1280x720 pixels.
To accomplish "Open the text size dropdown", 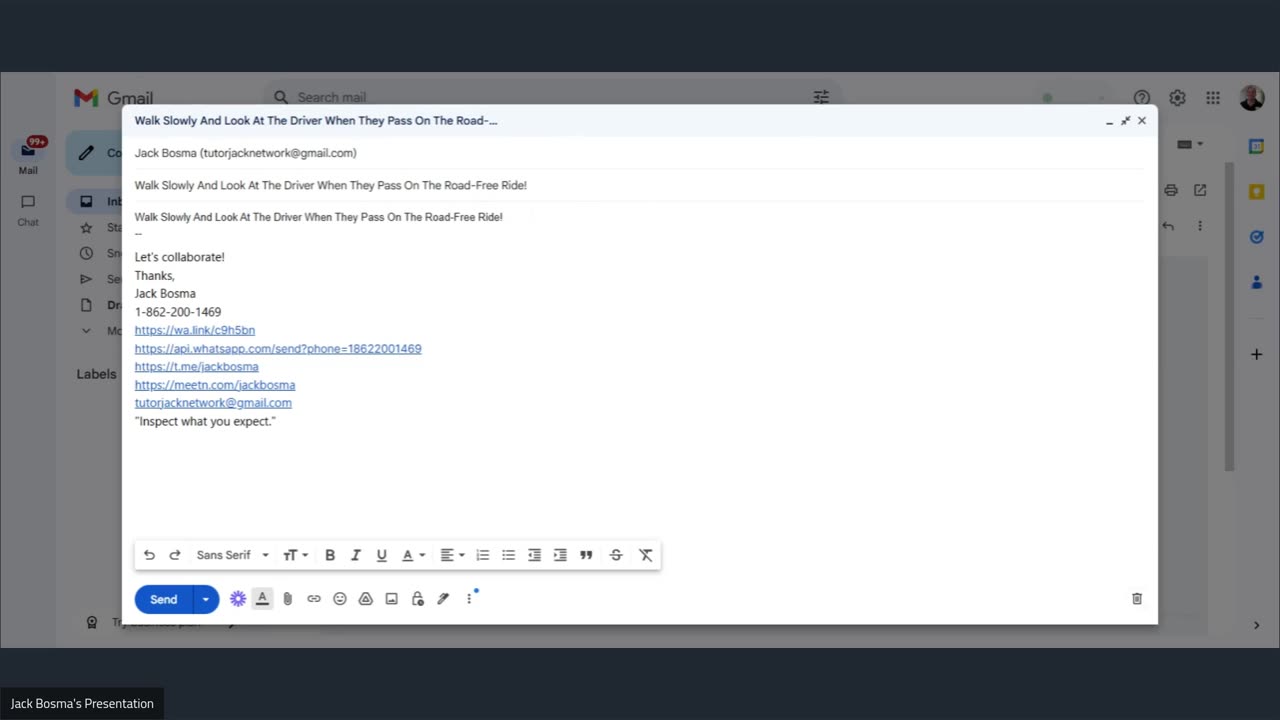I will pos(295,555).
